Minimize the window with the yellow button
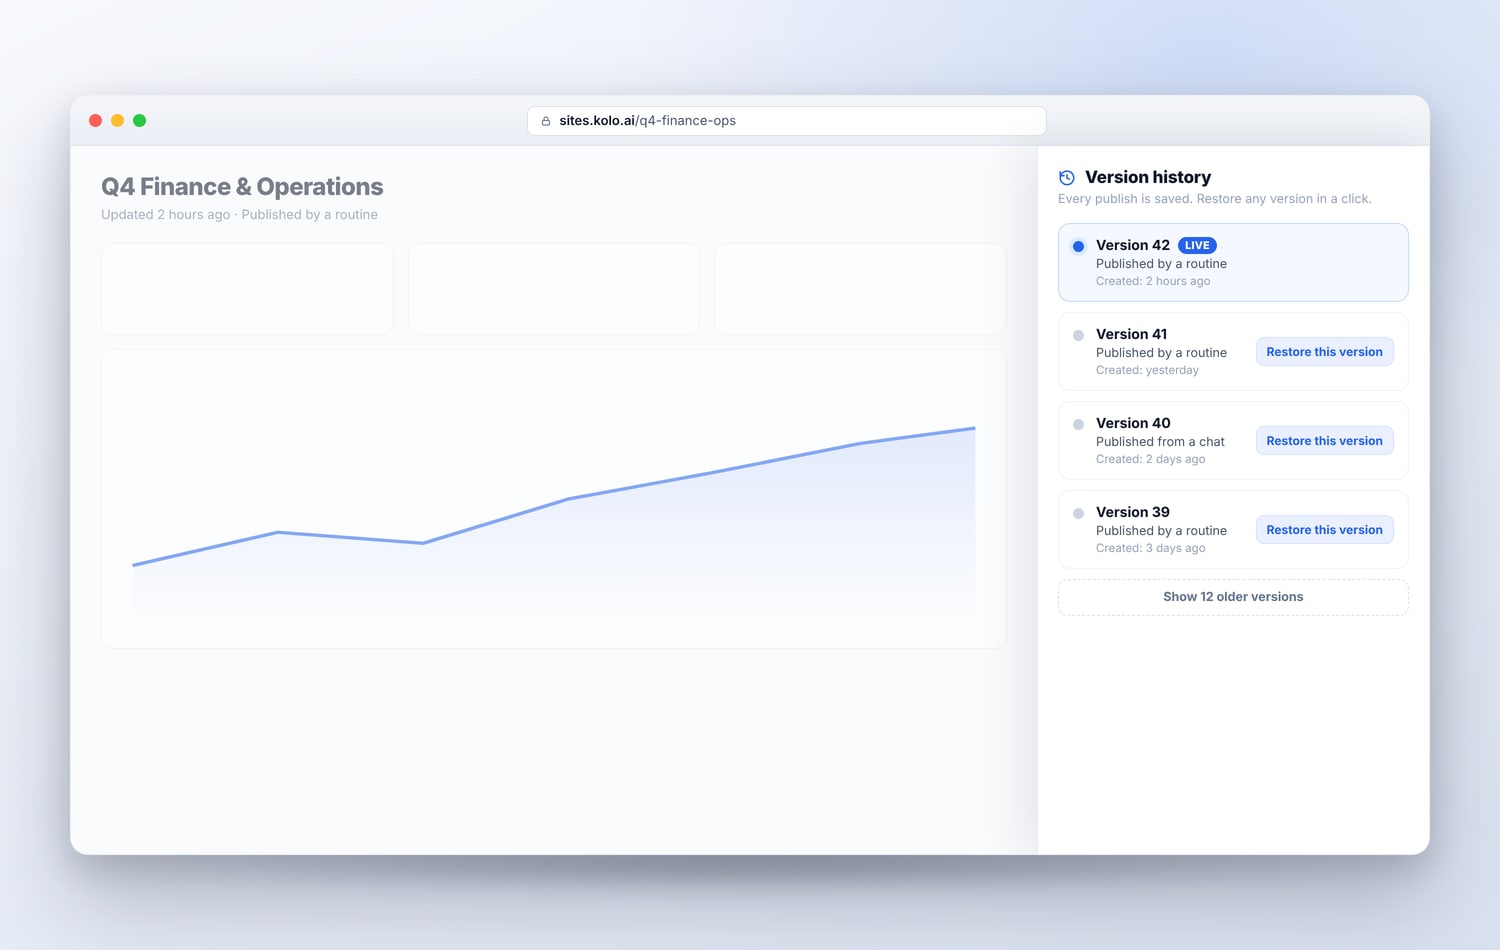This screenshot has width=1500, height=950. click(x=118, y=121)
